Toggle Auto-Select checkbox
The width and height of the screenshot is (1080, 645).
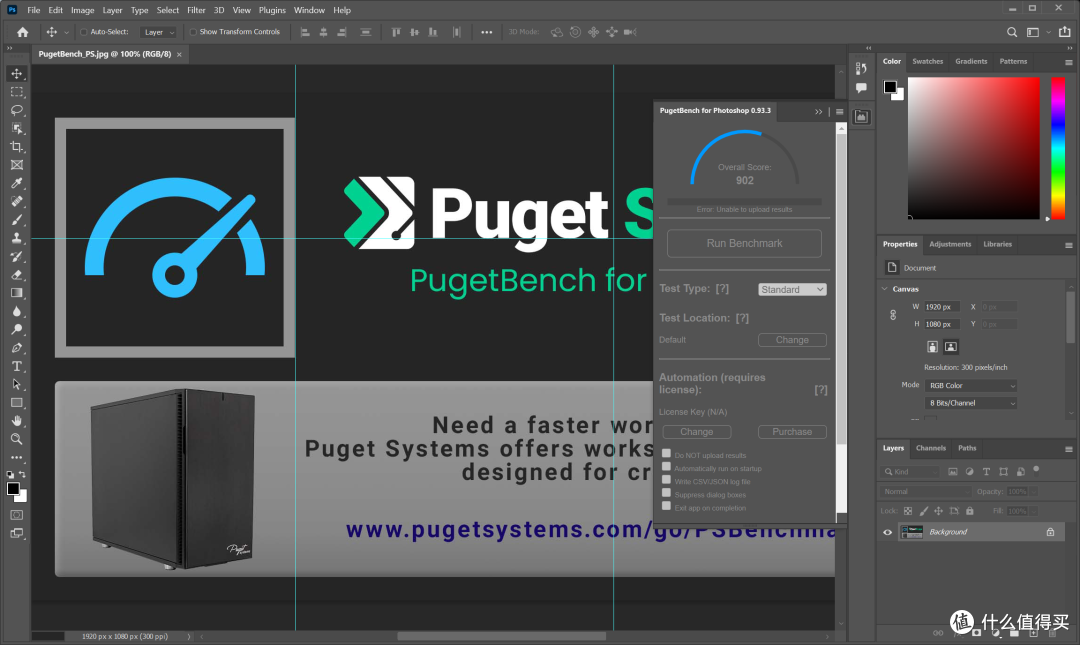84,32
